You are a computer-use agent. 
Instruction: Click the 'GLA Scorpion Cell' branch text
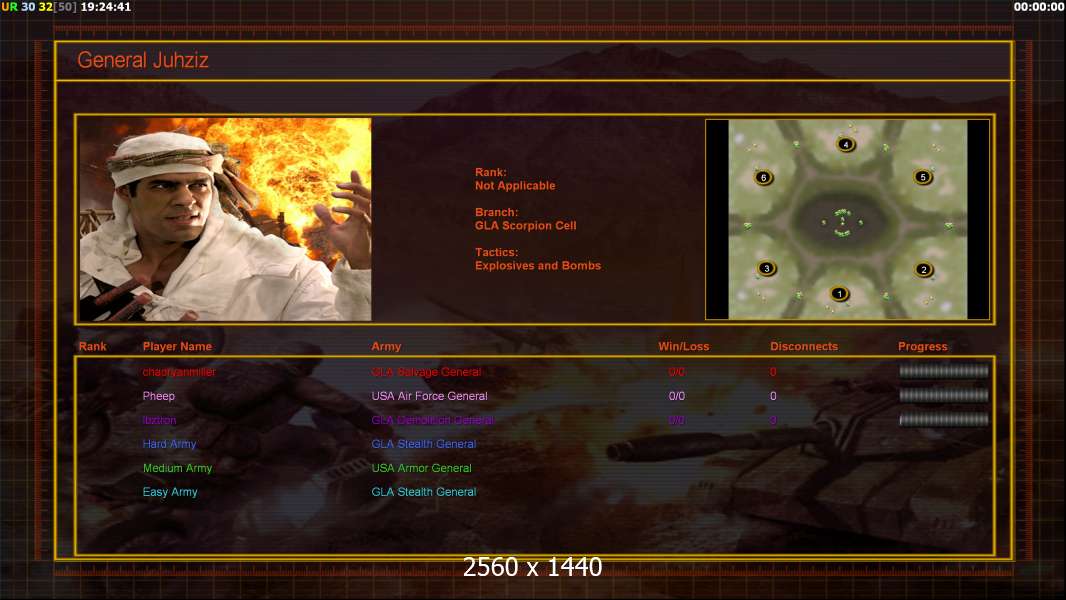tap(526, 226)
